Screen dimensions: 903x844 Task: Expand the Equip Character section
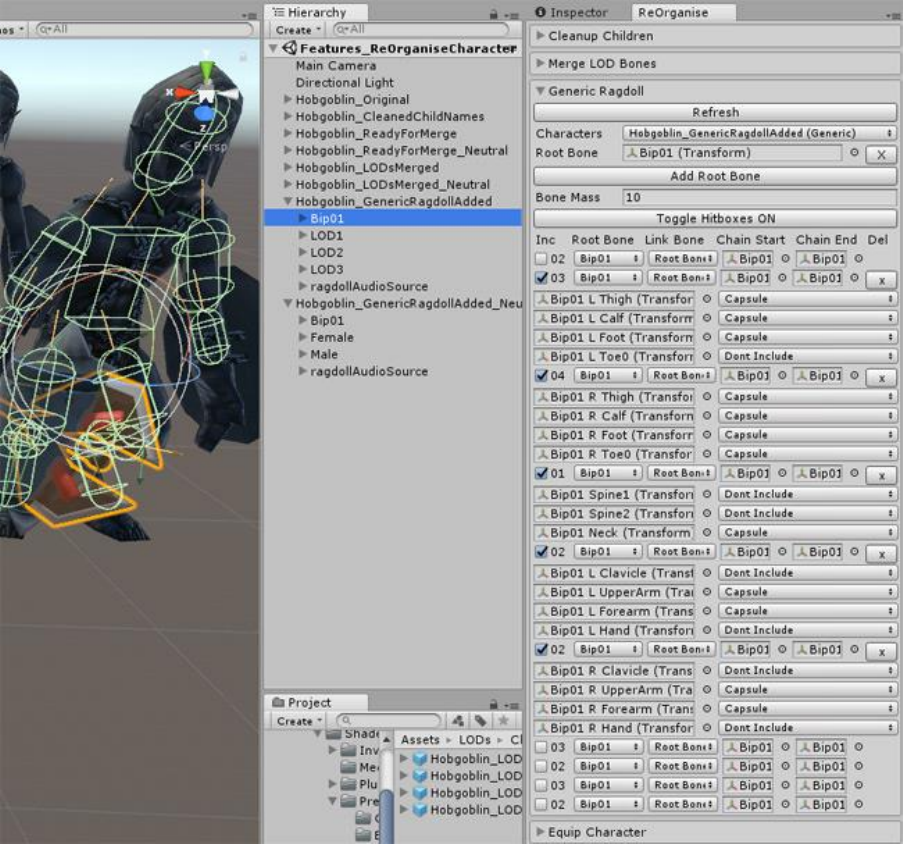click(540, 831)
